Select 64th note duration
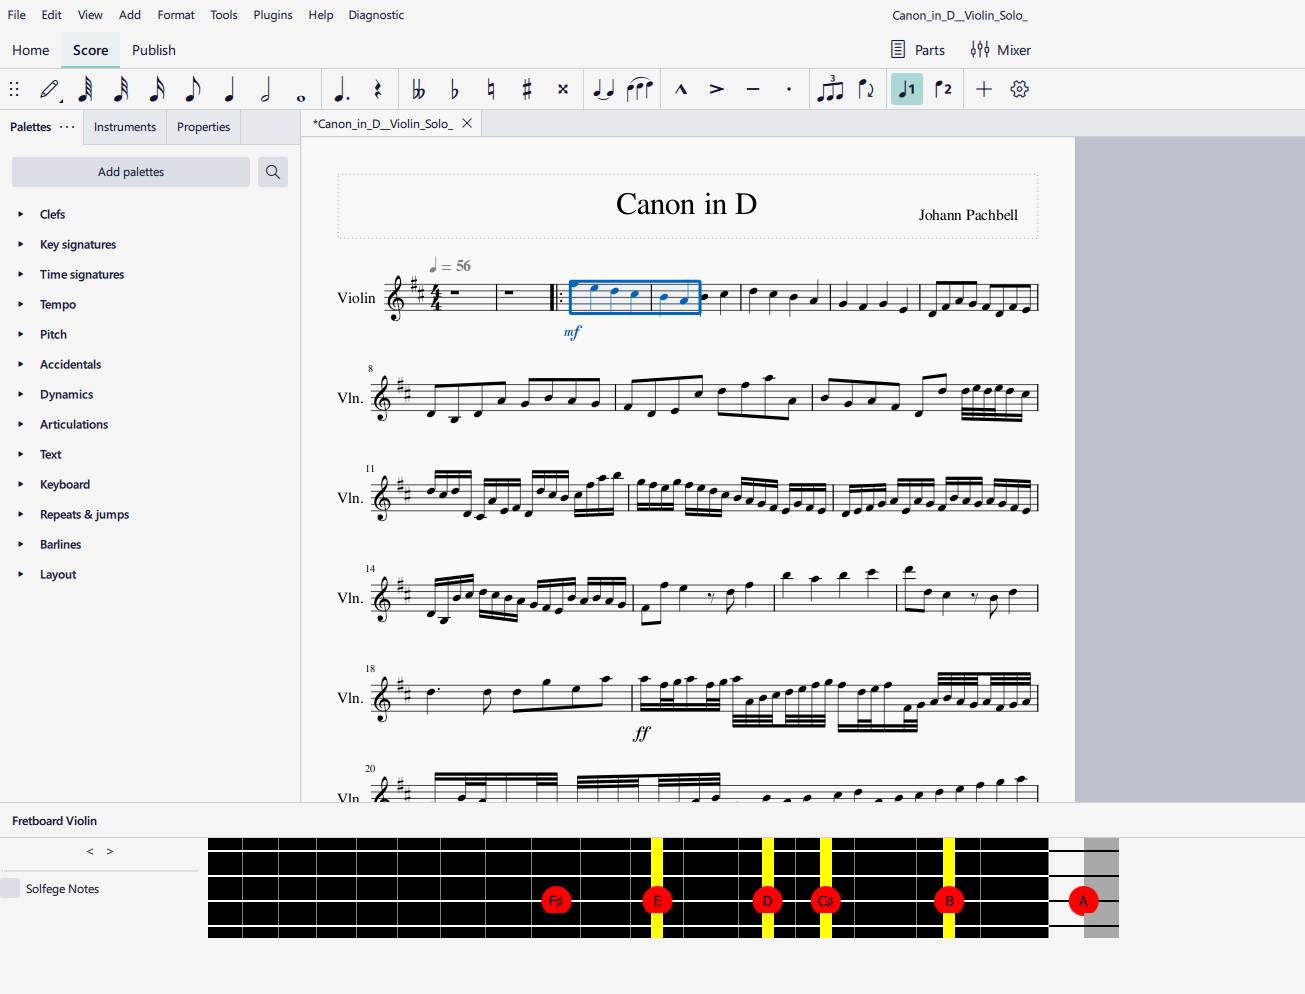This screenshot has width=1305, height=994. [86, 89]
